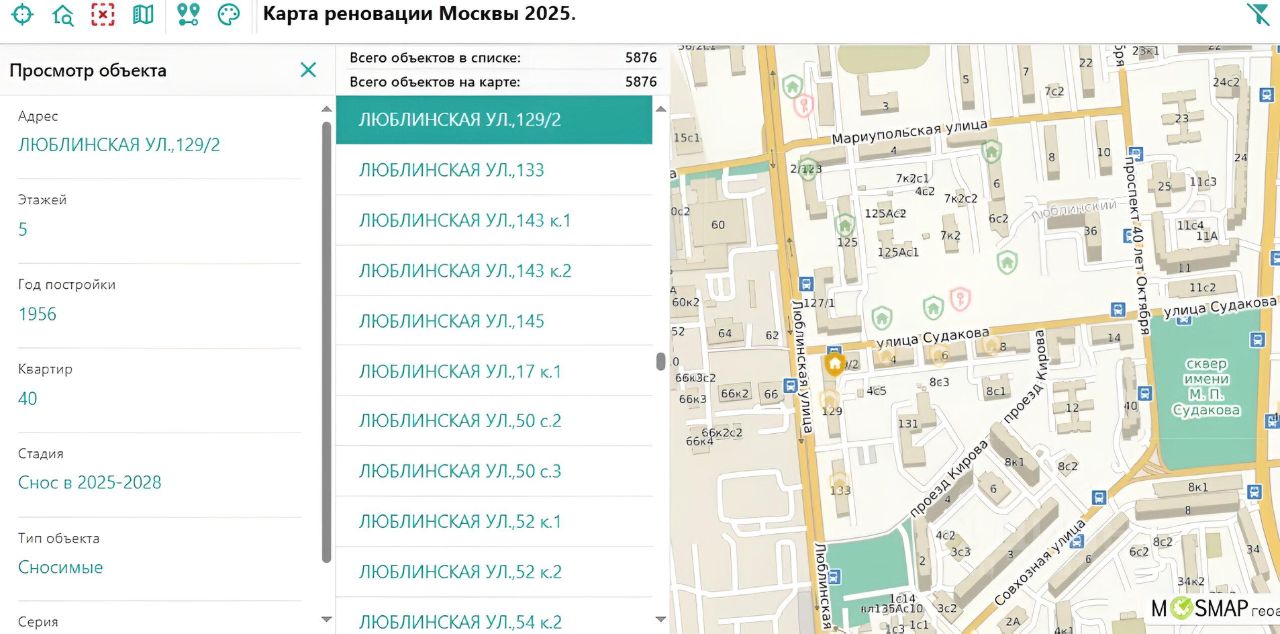Viewport: 1280px width, 634px height.
Task: Click the object list scrollbar thumb
Action: (660, 361)
